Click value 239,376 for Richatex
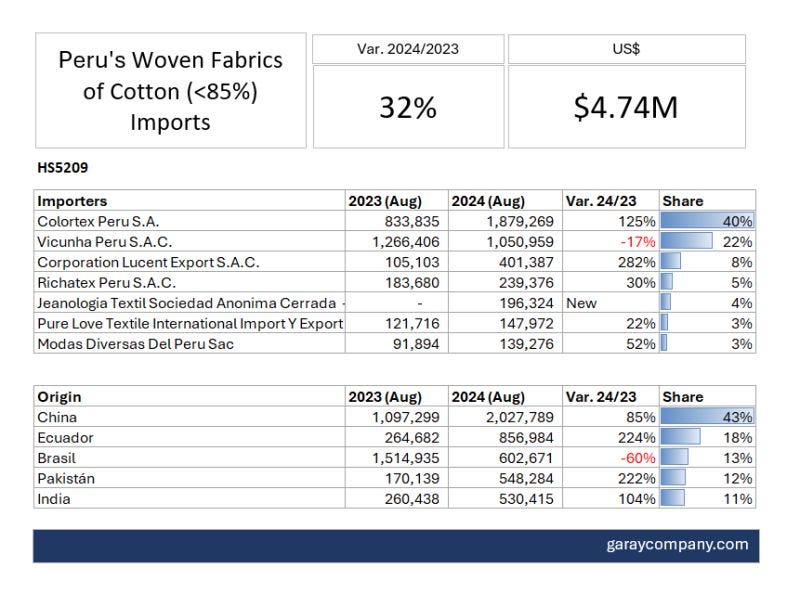800x593 pixels. [x=526, y=283]
